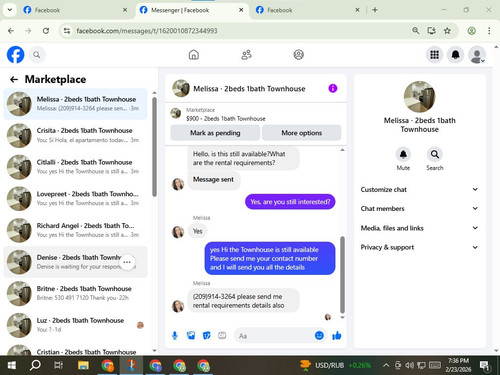
Task: Go back from Marketplace chats list
Action: [14, 79]
